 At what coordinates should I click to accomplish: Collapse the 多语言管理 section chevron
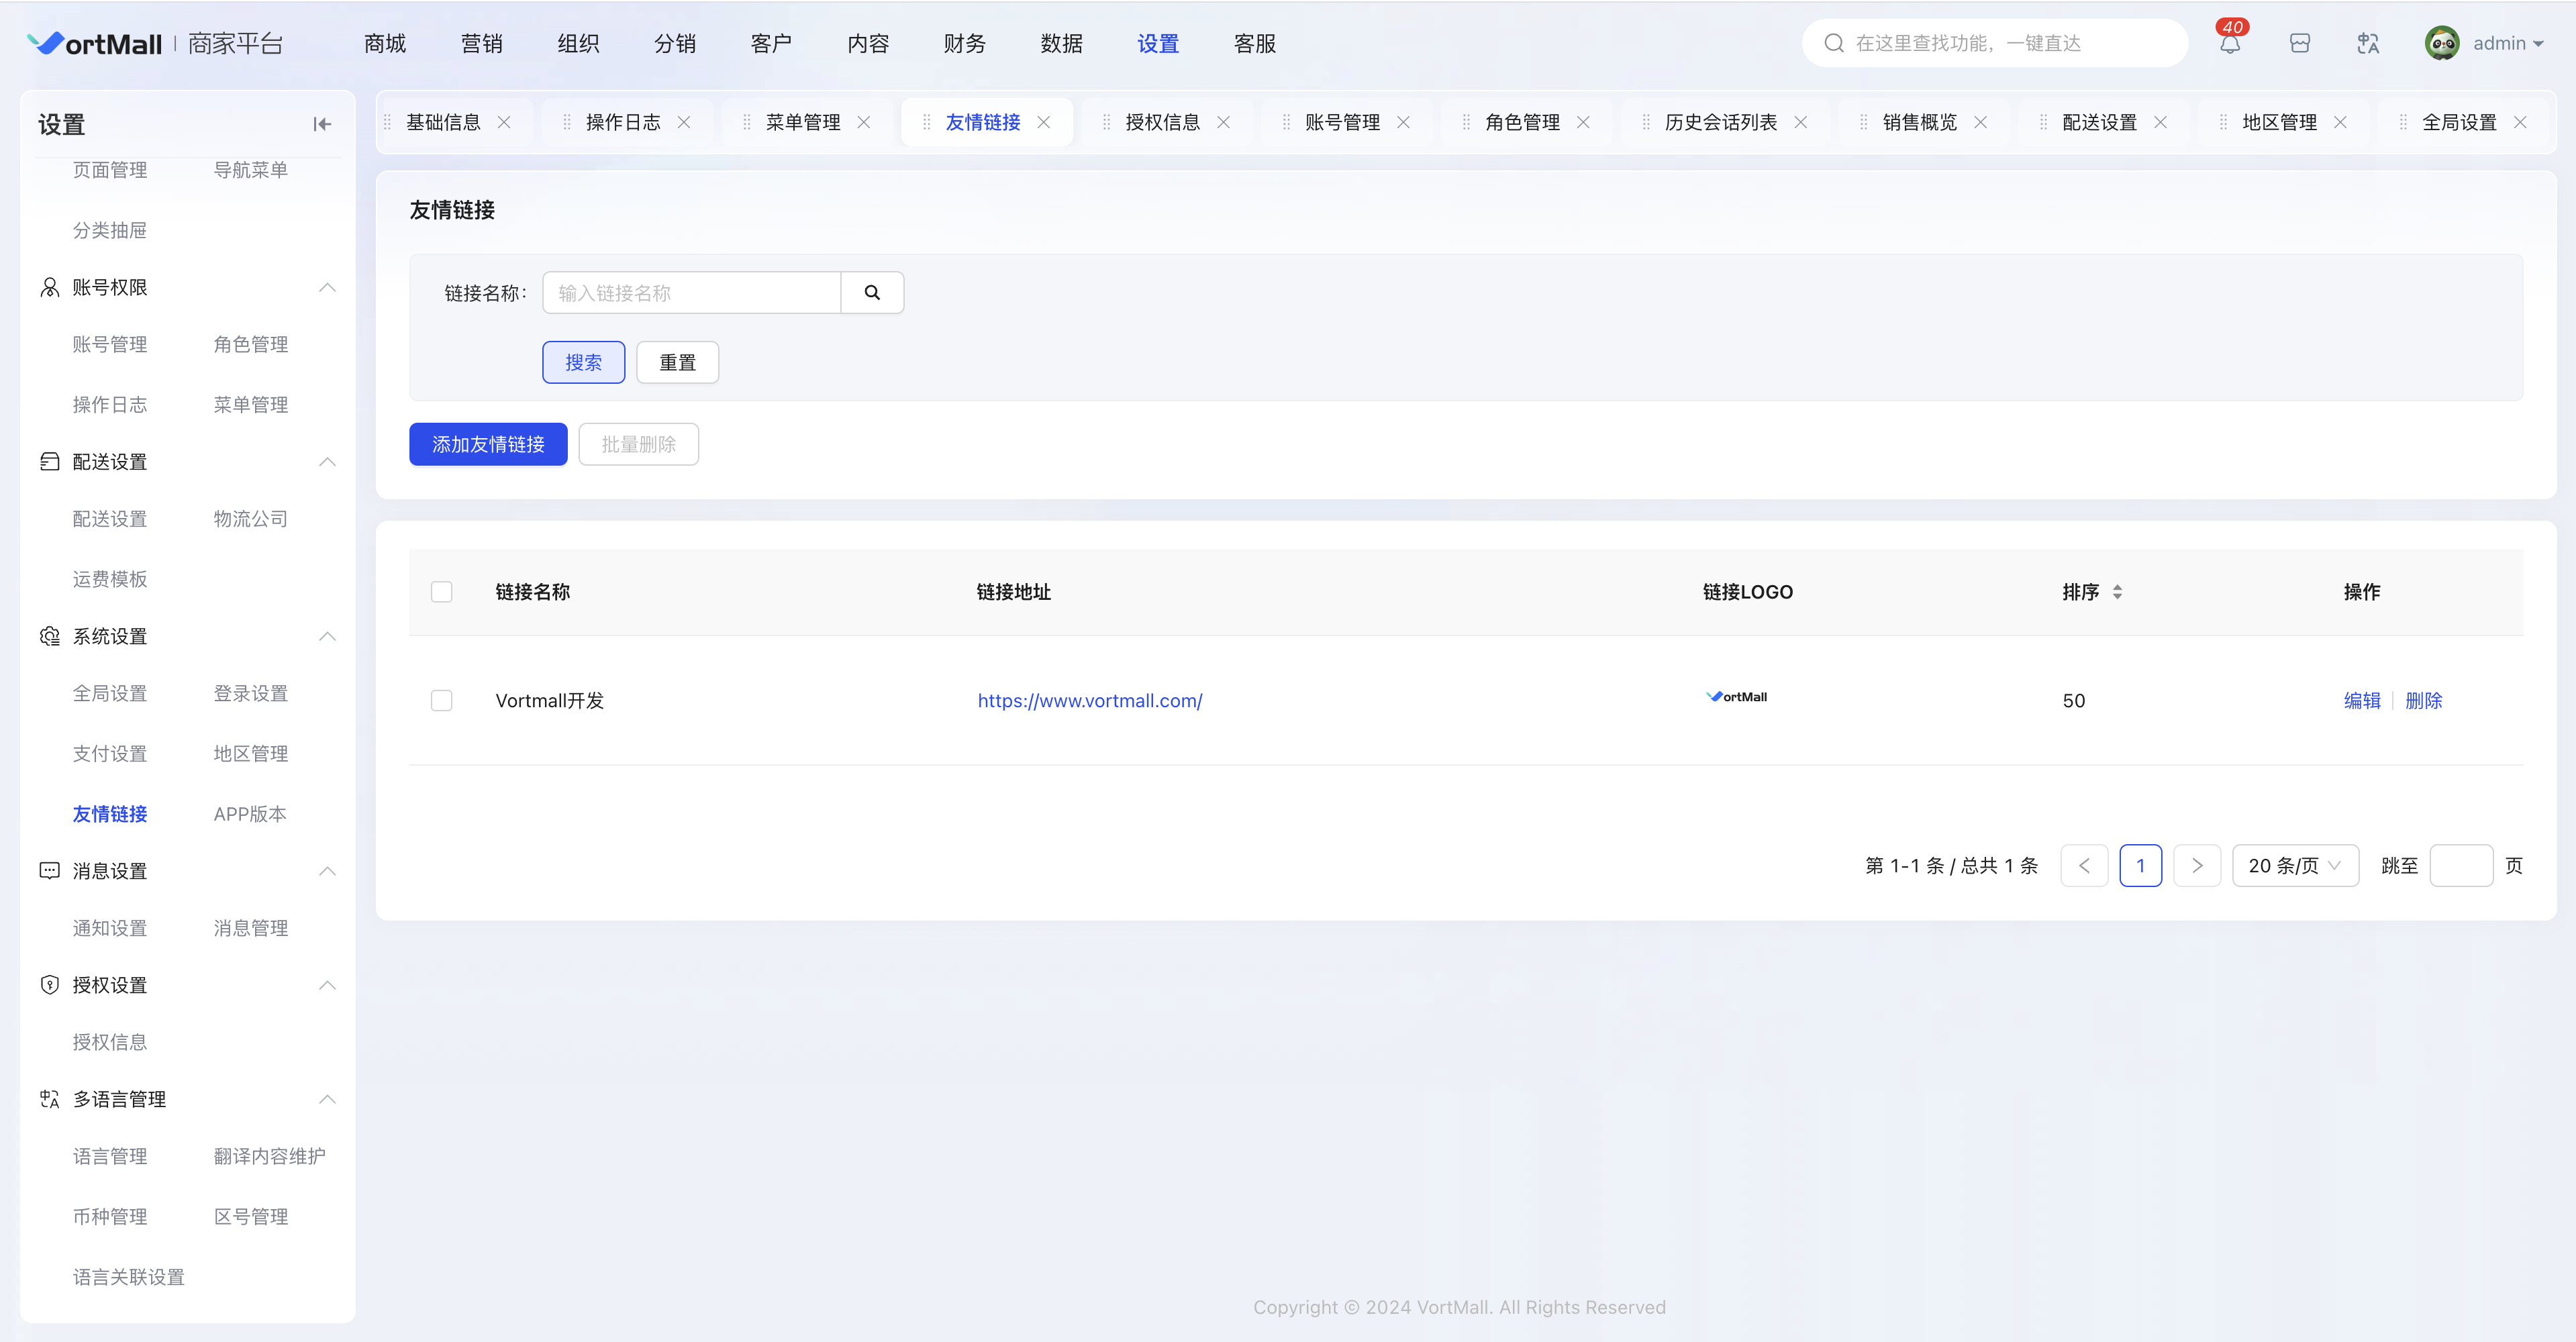tap(327, 1100)
